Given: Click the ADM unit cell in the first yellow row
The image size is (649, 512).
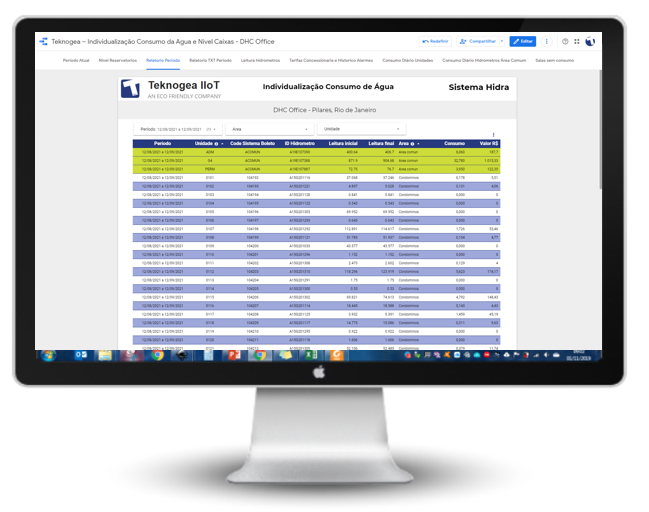Looking at the screenshot, I should point(210,152).
